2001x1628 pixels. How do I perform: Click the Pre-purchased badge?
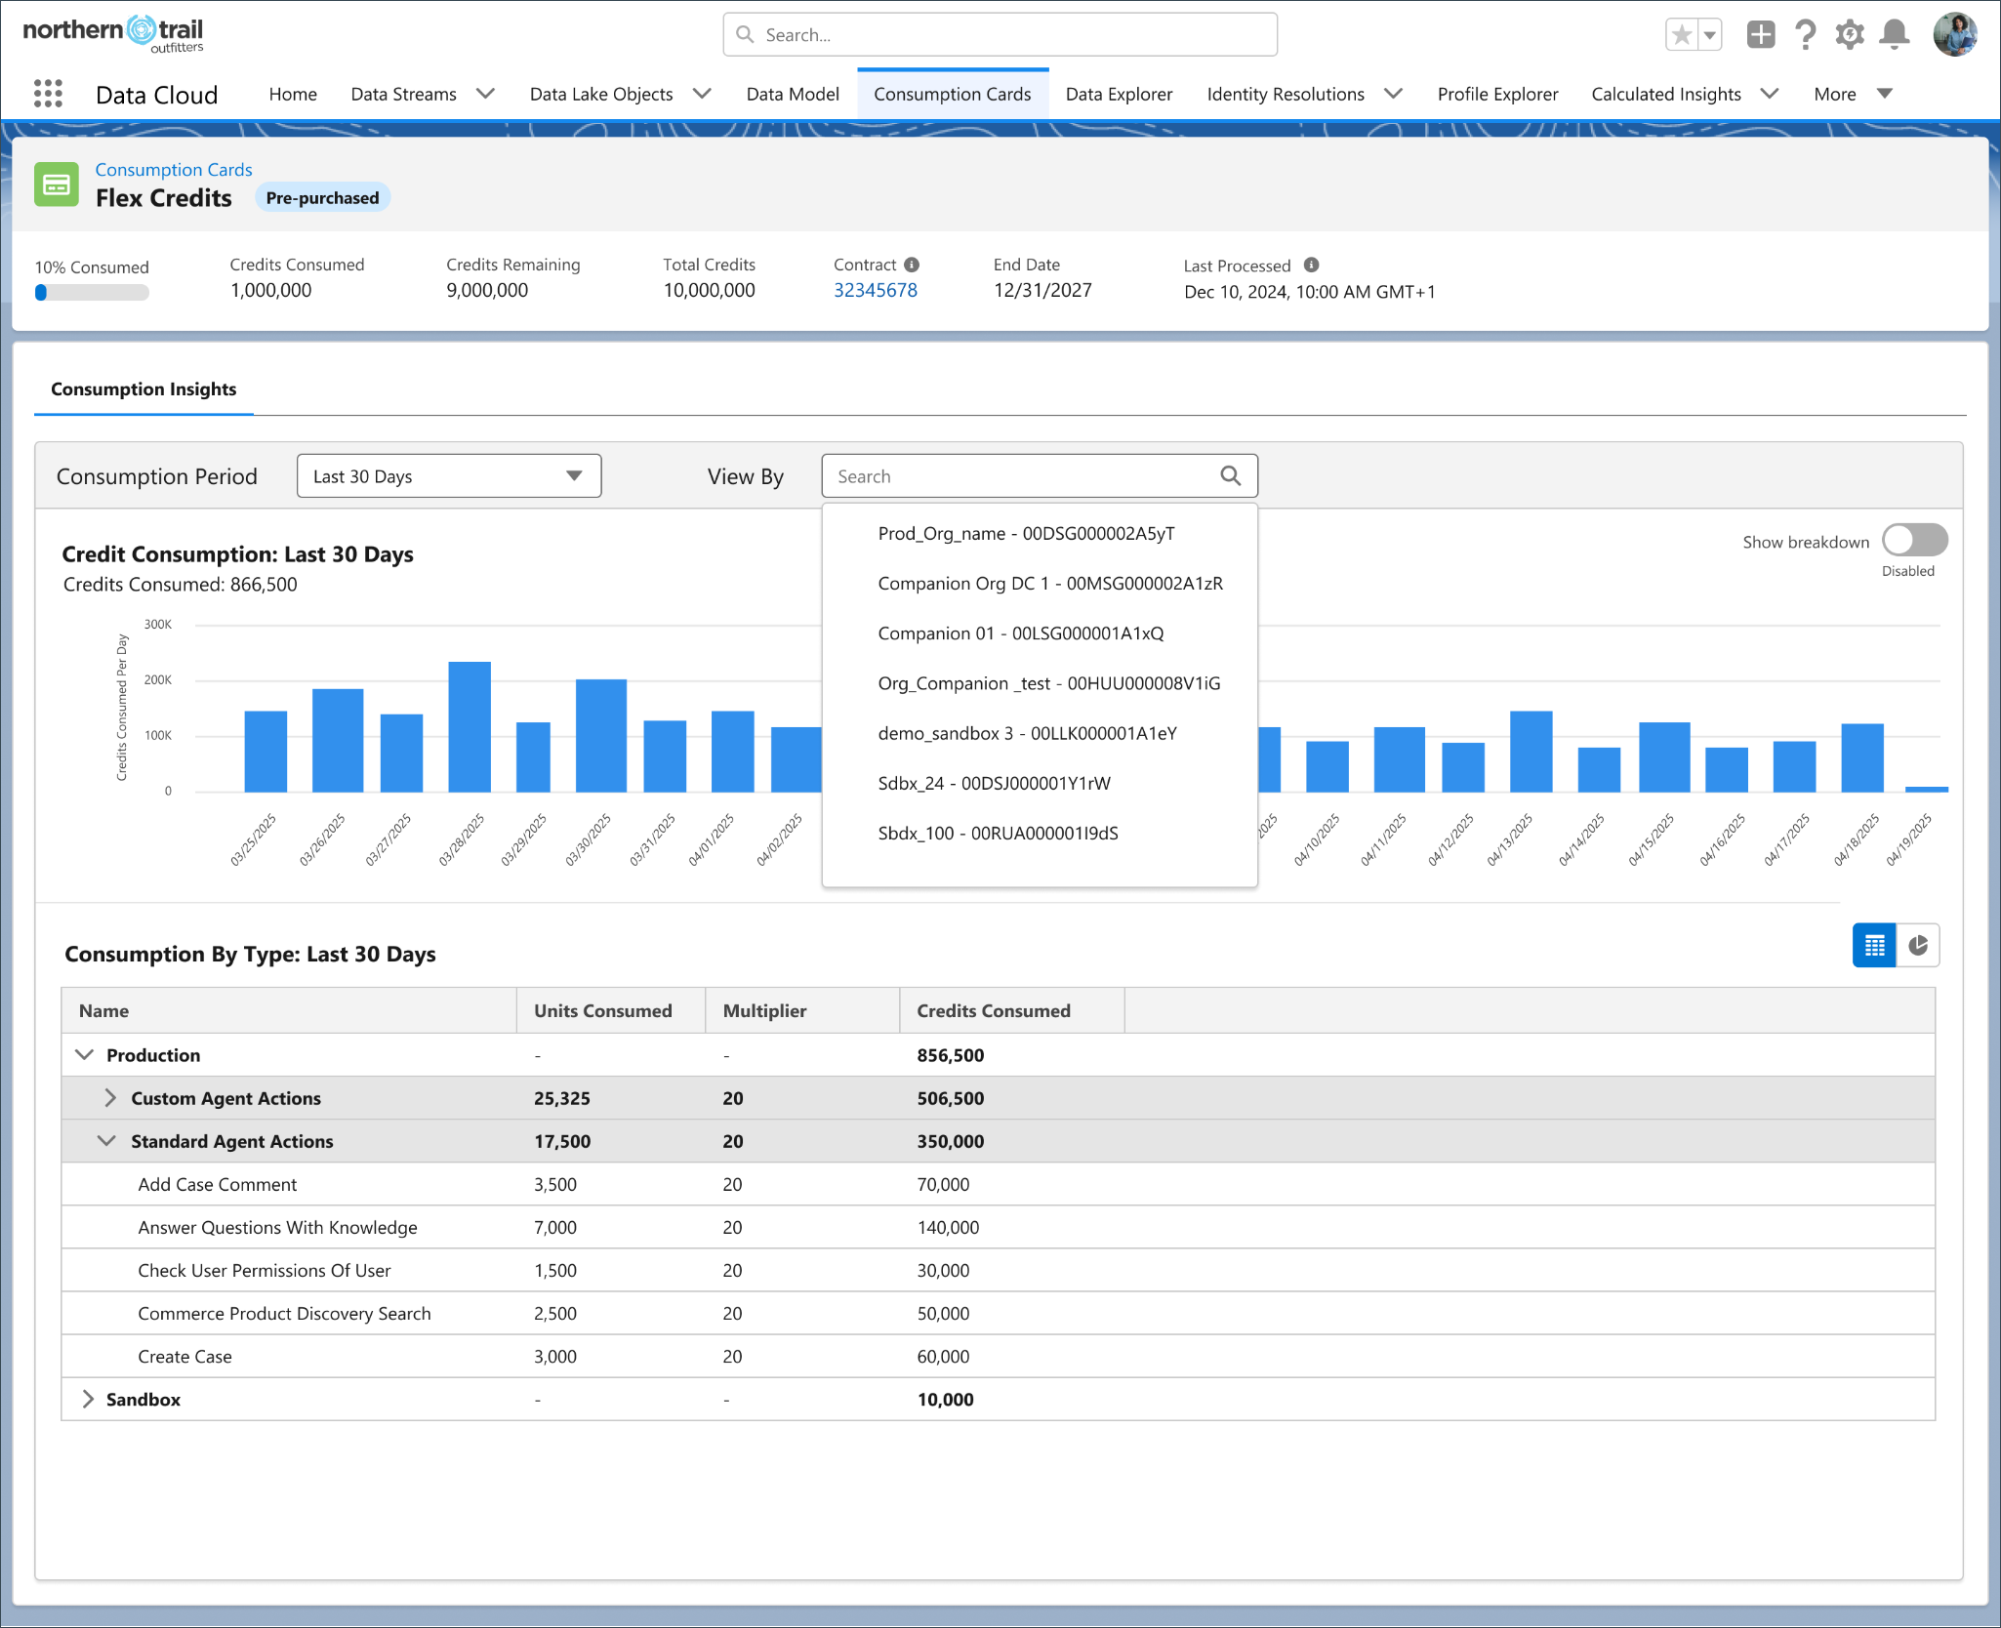322,198
